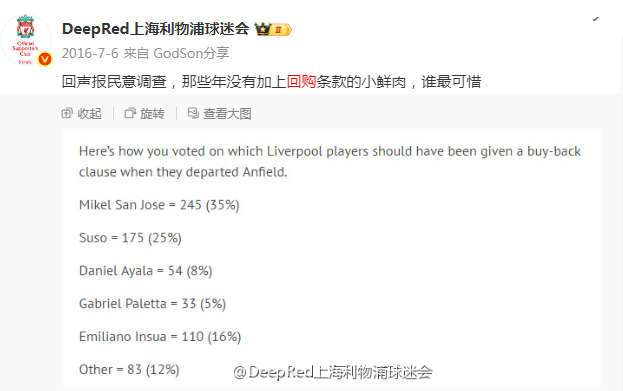Expand the post options chevron menu
The image size is (623, 391).
(x=595, y=19)
